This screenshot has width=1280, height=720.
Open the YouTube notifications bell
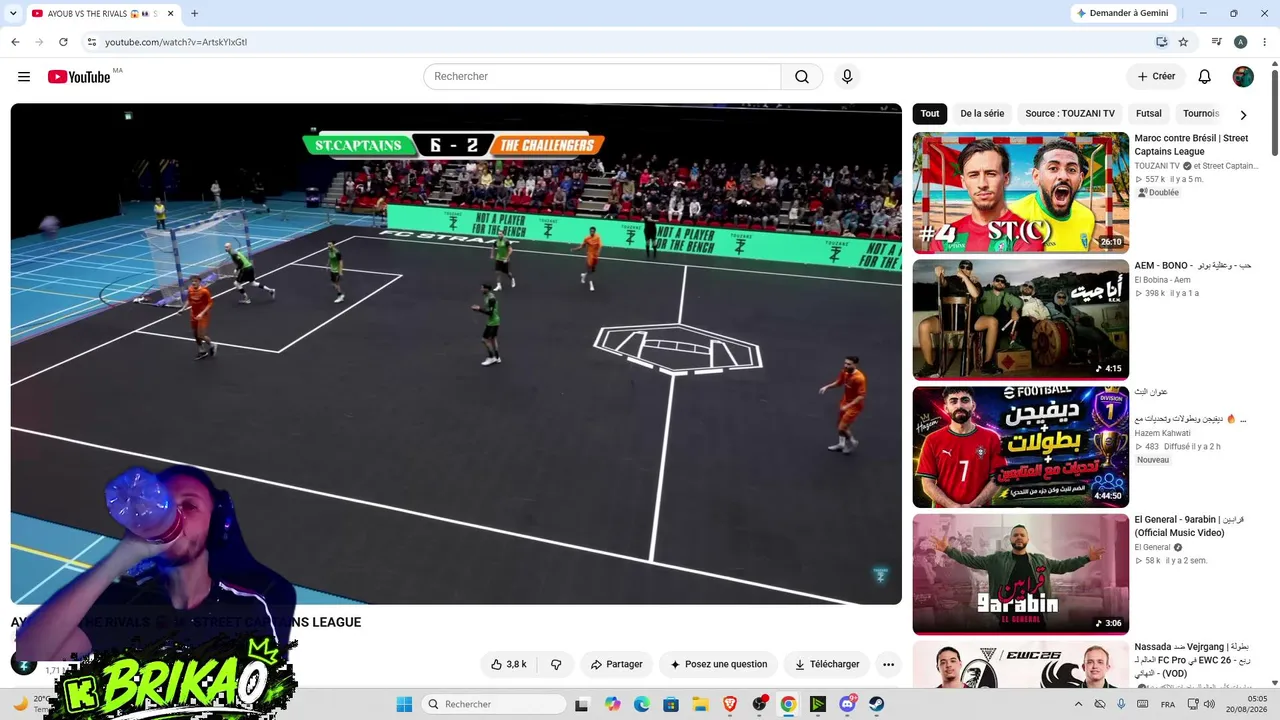[x=1205, y=77]
